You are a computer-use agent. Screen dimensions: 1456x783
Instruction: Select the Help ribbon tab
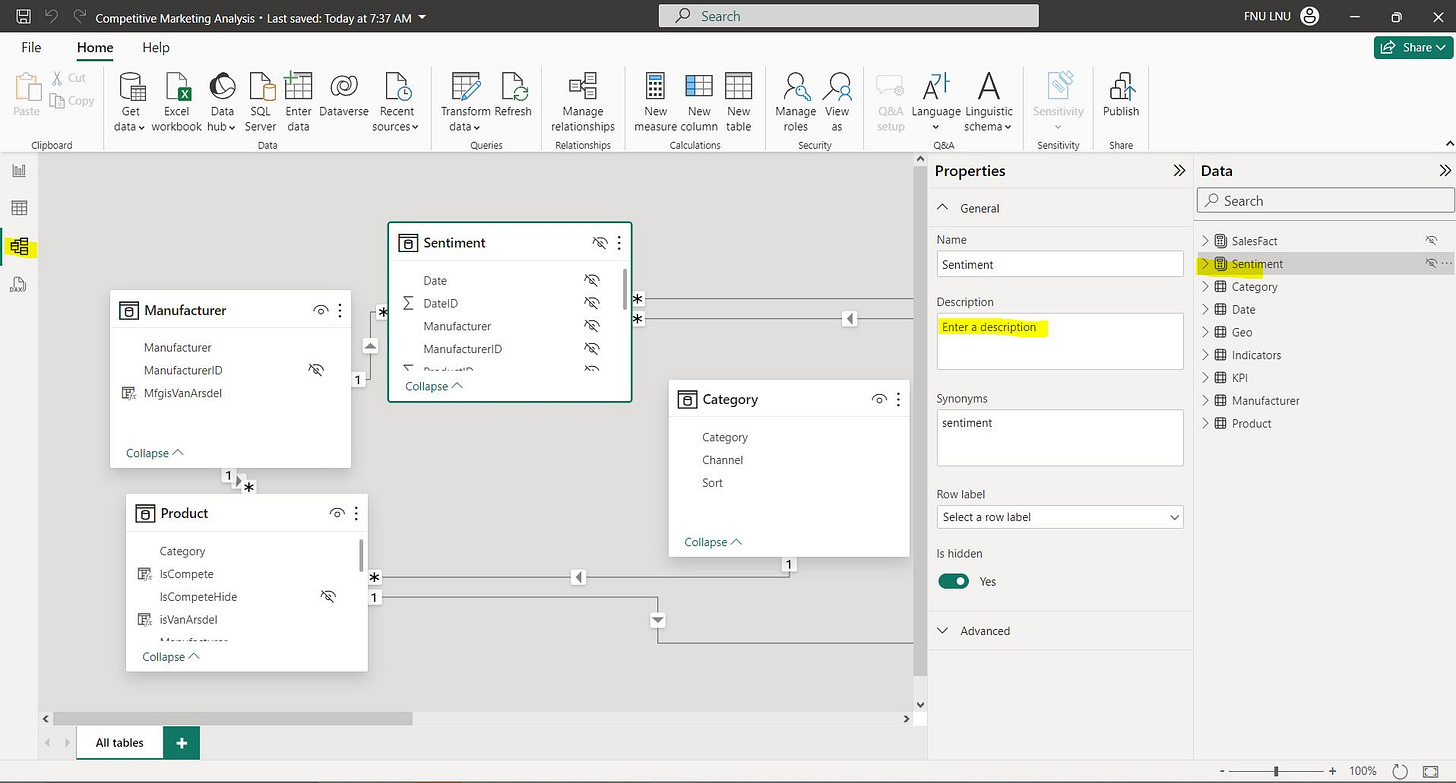[x=156, y=47]
